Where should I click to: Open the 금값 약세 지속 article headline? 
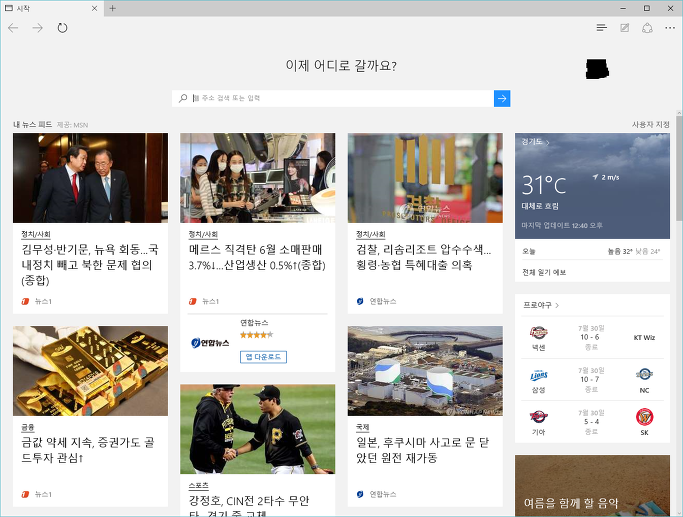(x=88, y=450)
